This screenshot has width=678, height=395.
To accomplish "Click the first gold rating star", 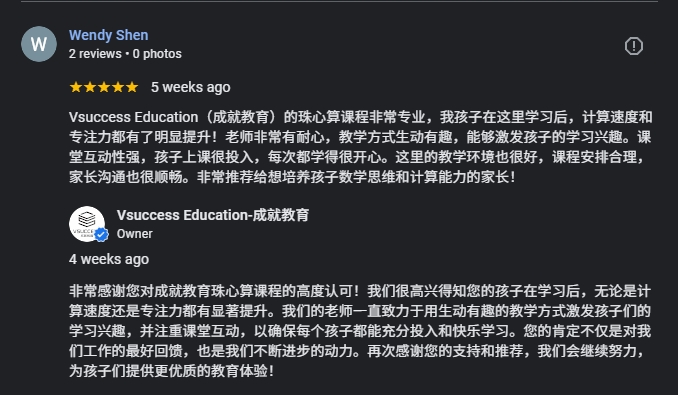I will tap(76, 87).
